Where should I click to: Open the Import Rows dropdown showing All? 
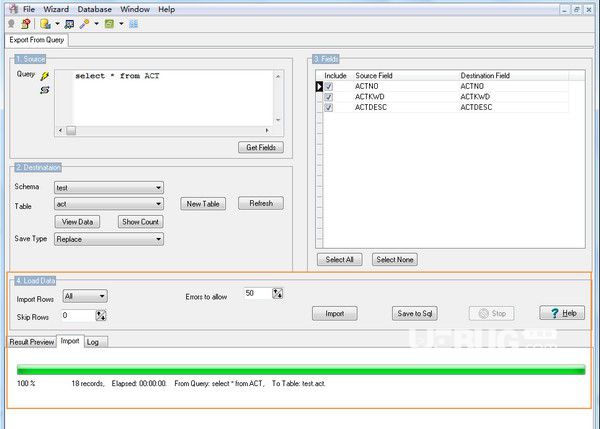click(85, 296)
